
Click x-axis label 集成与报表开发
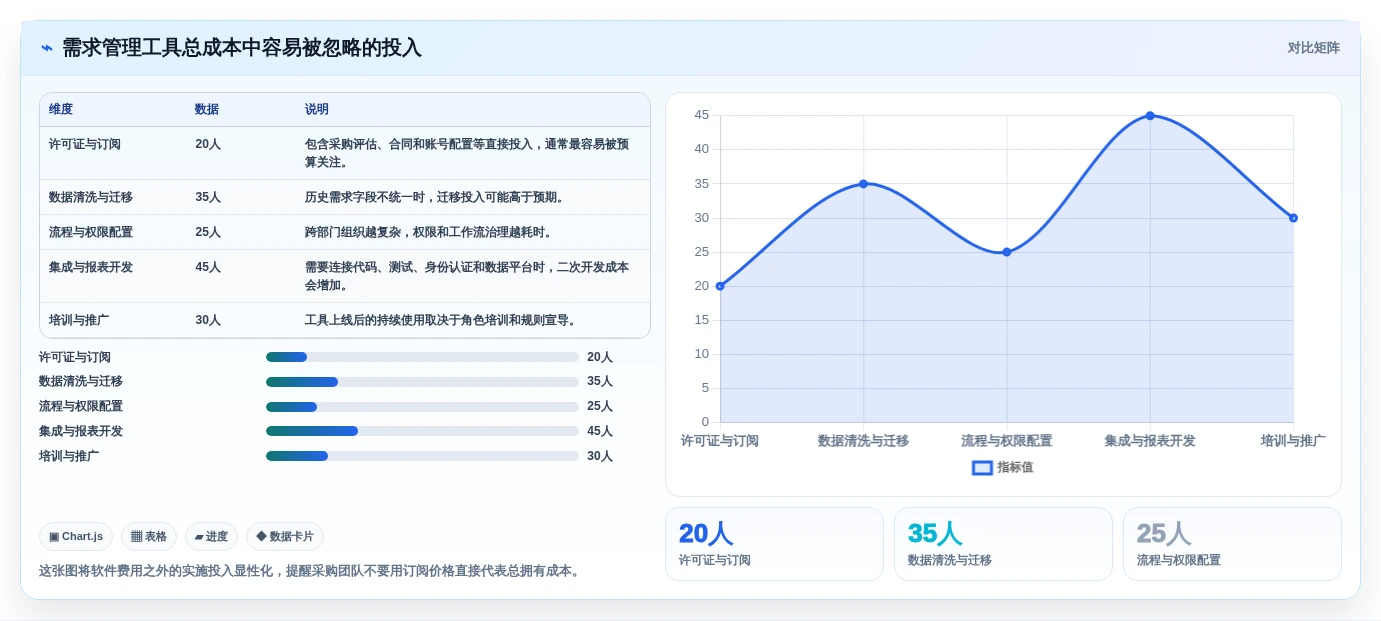tap(1150, 441)
